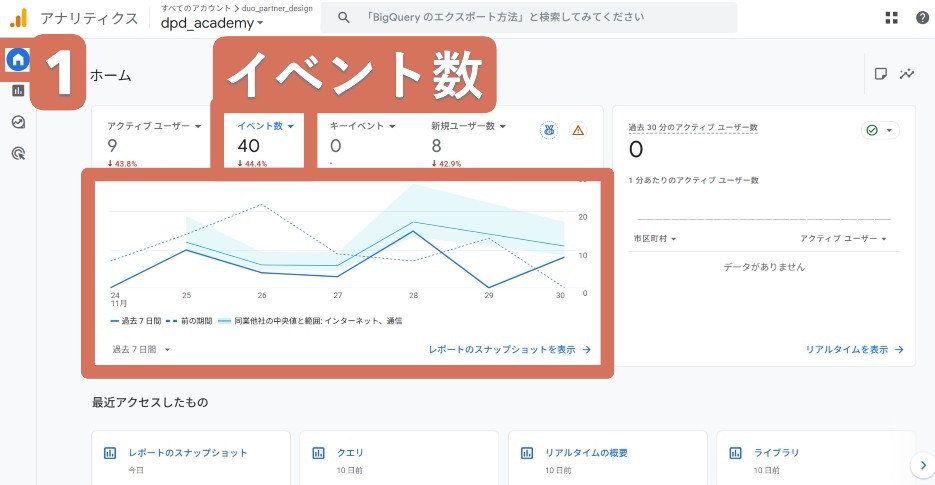Expand the アクティブ ユーザー metric dropdown

click(x=155, y=127)
